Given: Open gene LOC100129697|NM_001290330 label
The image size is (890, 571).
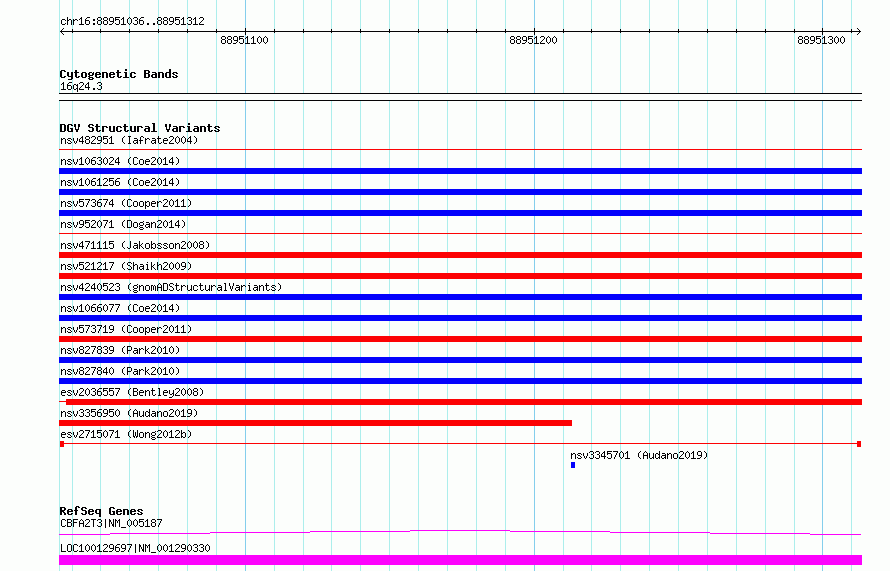Looking at the screenshot, I should tap(135, 548).
